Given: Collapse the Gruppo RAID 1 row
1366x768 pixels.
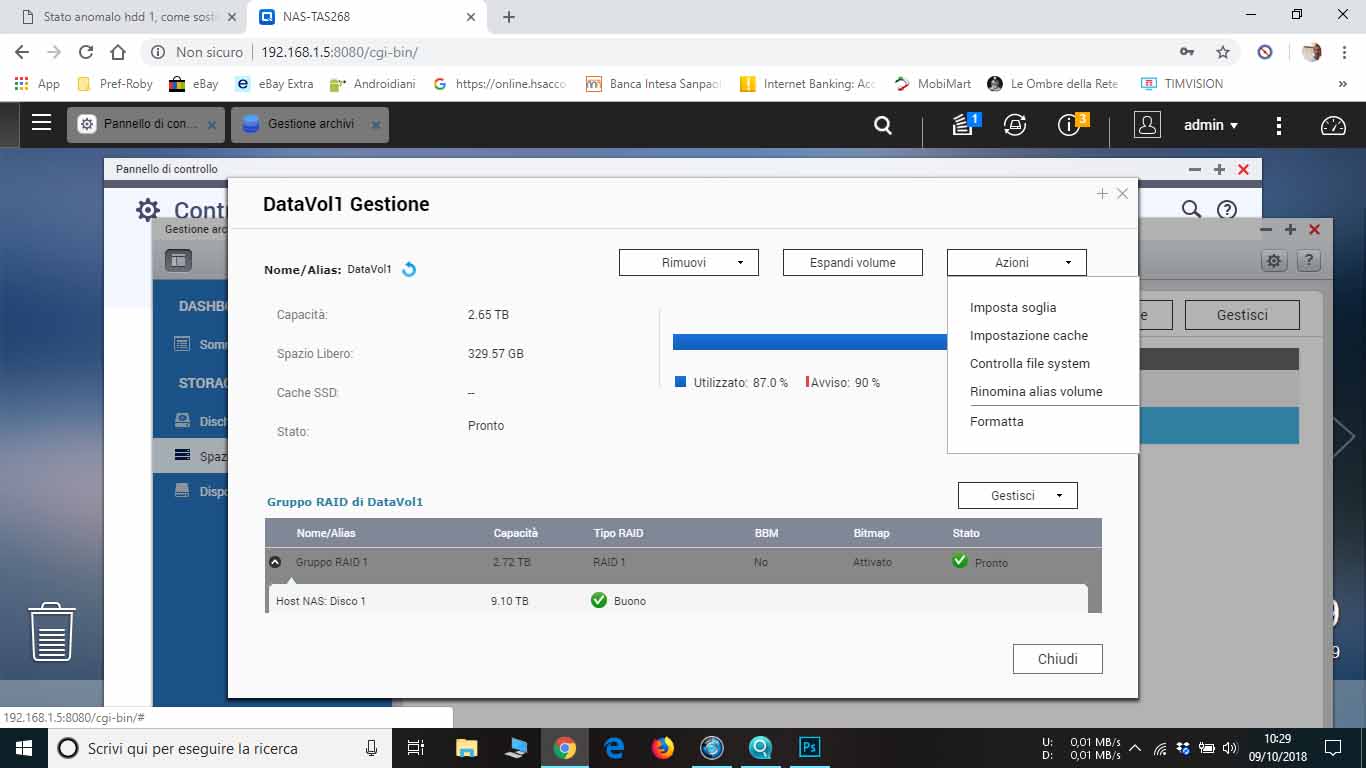Looking at the screenshot, I should point(275,562).
